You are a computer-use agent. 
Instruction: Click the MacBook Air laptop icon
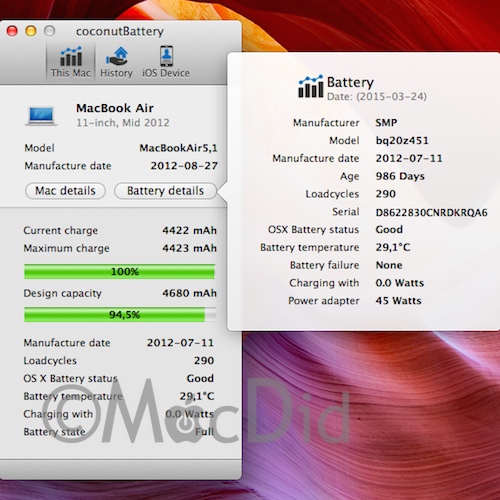click(41, 116)
